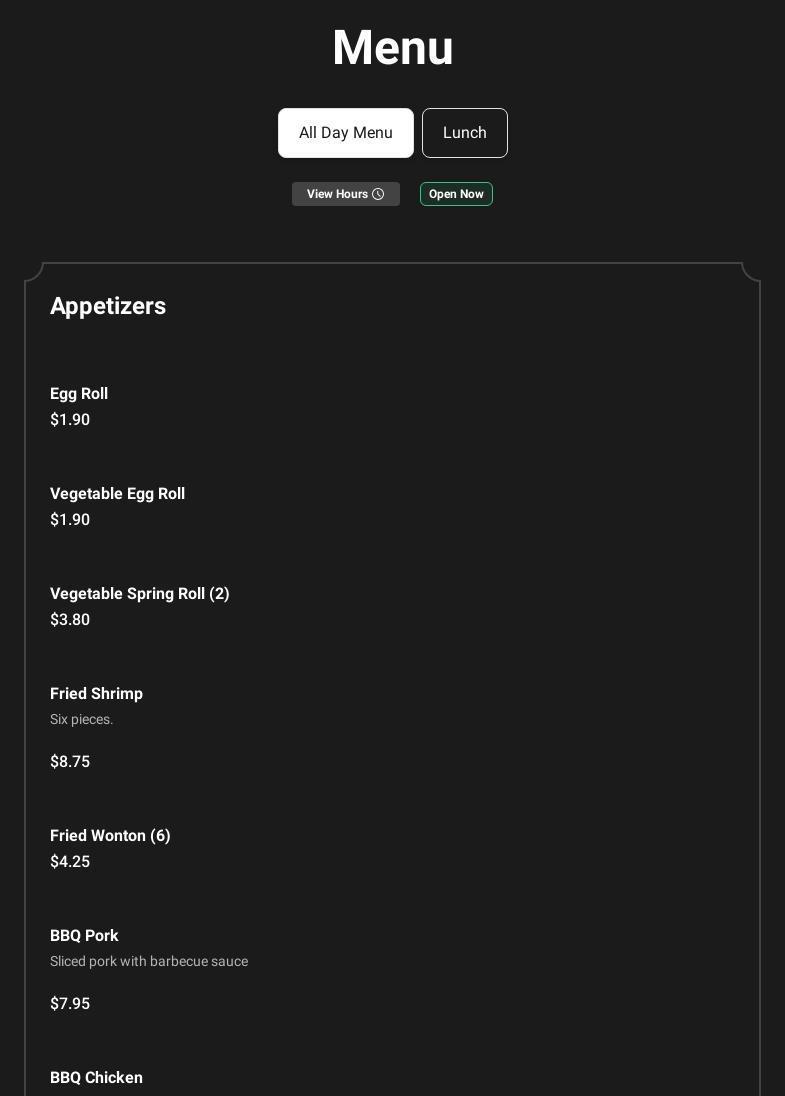Click the clock icon in View Hours

click(378, 194)
